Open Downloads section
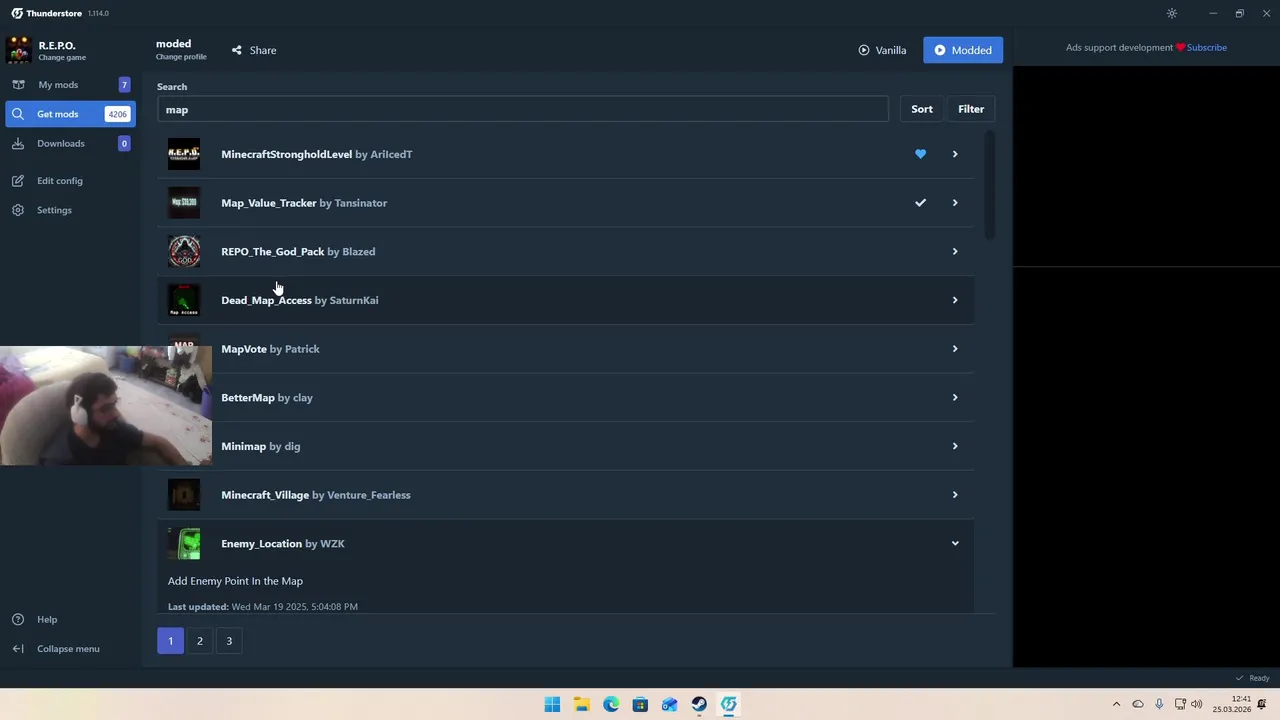The image size is (1280, 720). point(70,143)
